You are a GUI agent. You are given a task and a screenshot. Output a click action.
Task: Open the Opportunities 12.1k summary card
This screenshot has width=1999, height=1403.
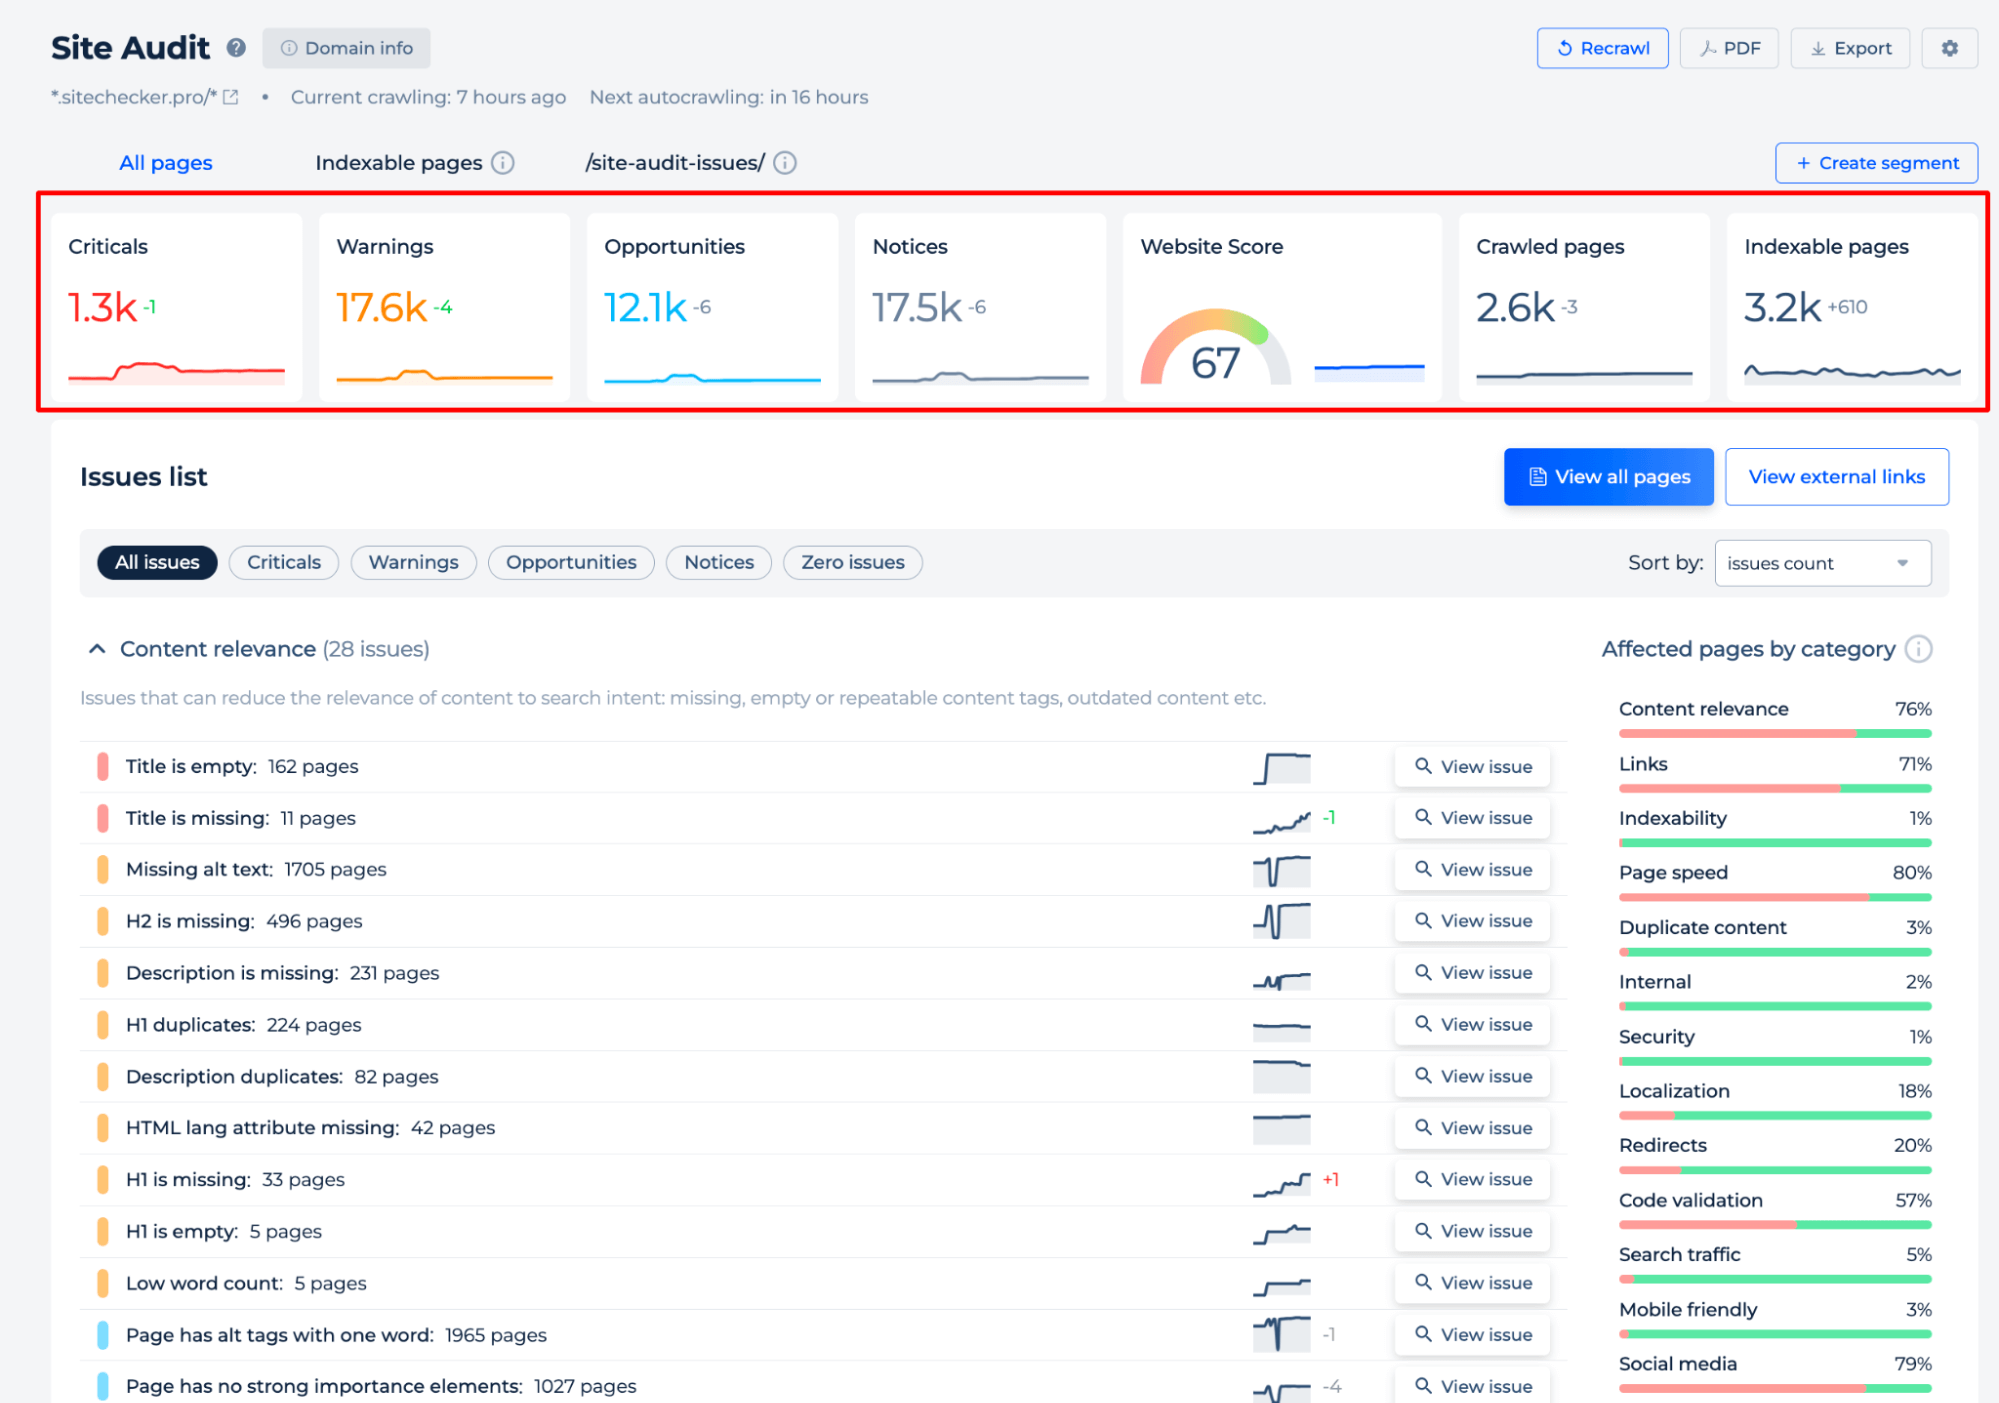point(712,308)
